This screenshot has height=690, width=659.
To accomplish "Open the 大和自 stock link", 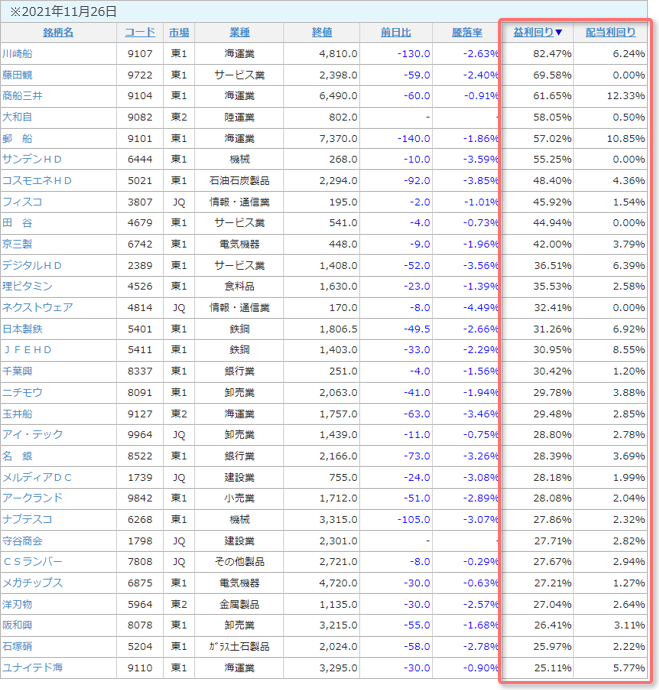I will tap(17, 117).
